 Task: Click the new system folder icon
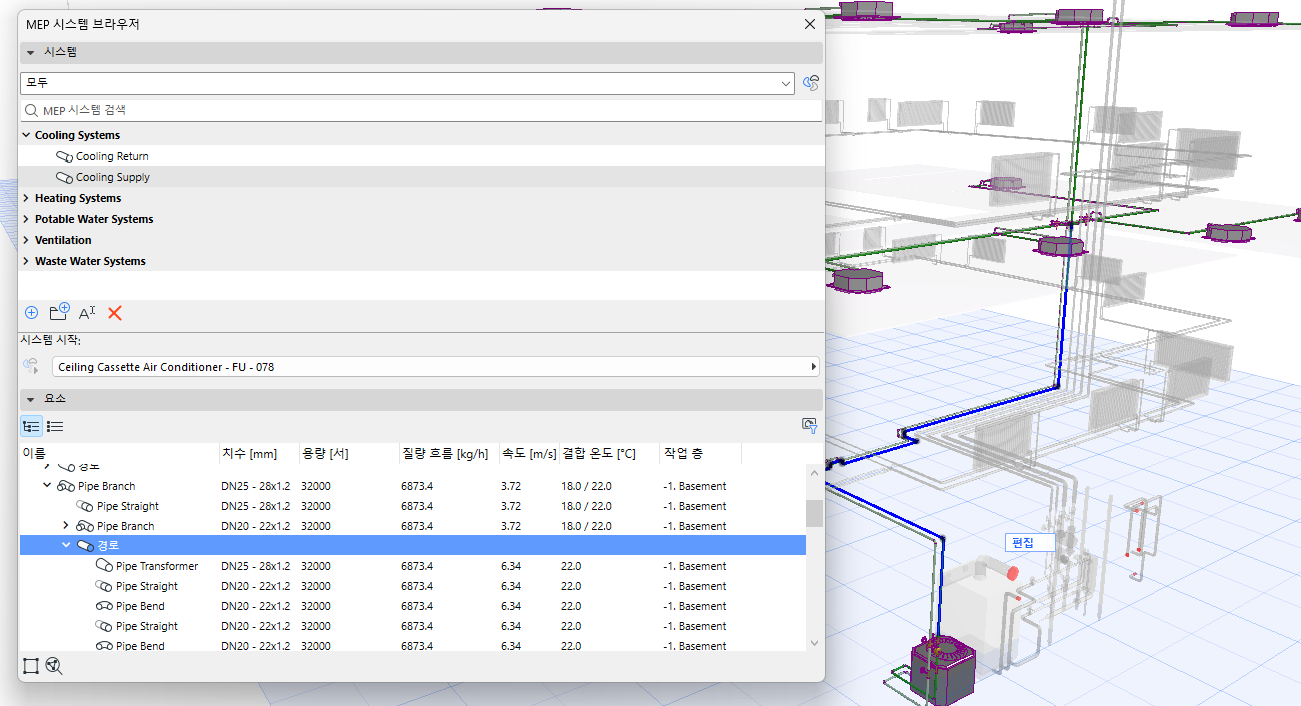click(x=59, y=312)
